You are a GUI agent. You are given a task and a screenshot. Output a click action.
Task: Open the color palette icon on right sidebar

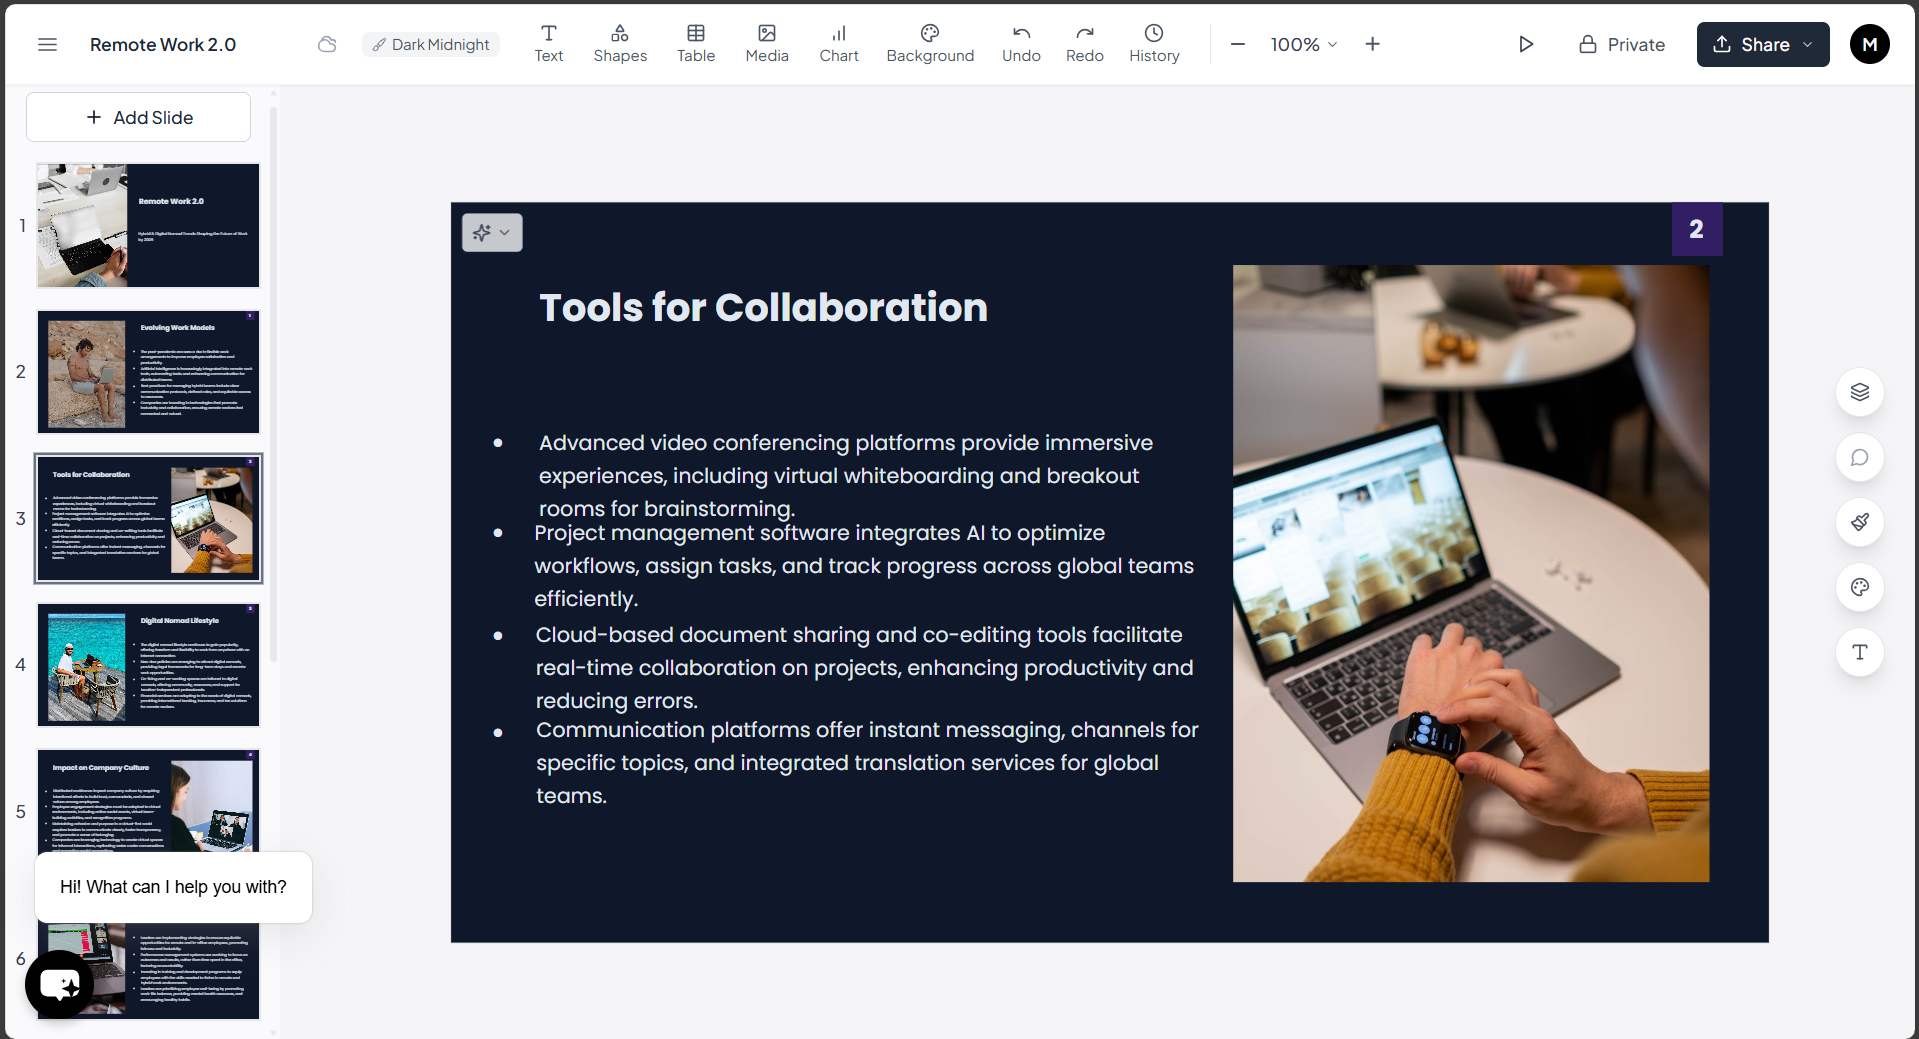(x=1859, y=587)
